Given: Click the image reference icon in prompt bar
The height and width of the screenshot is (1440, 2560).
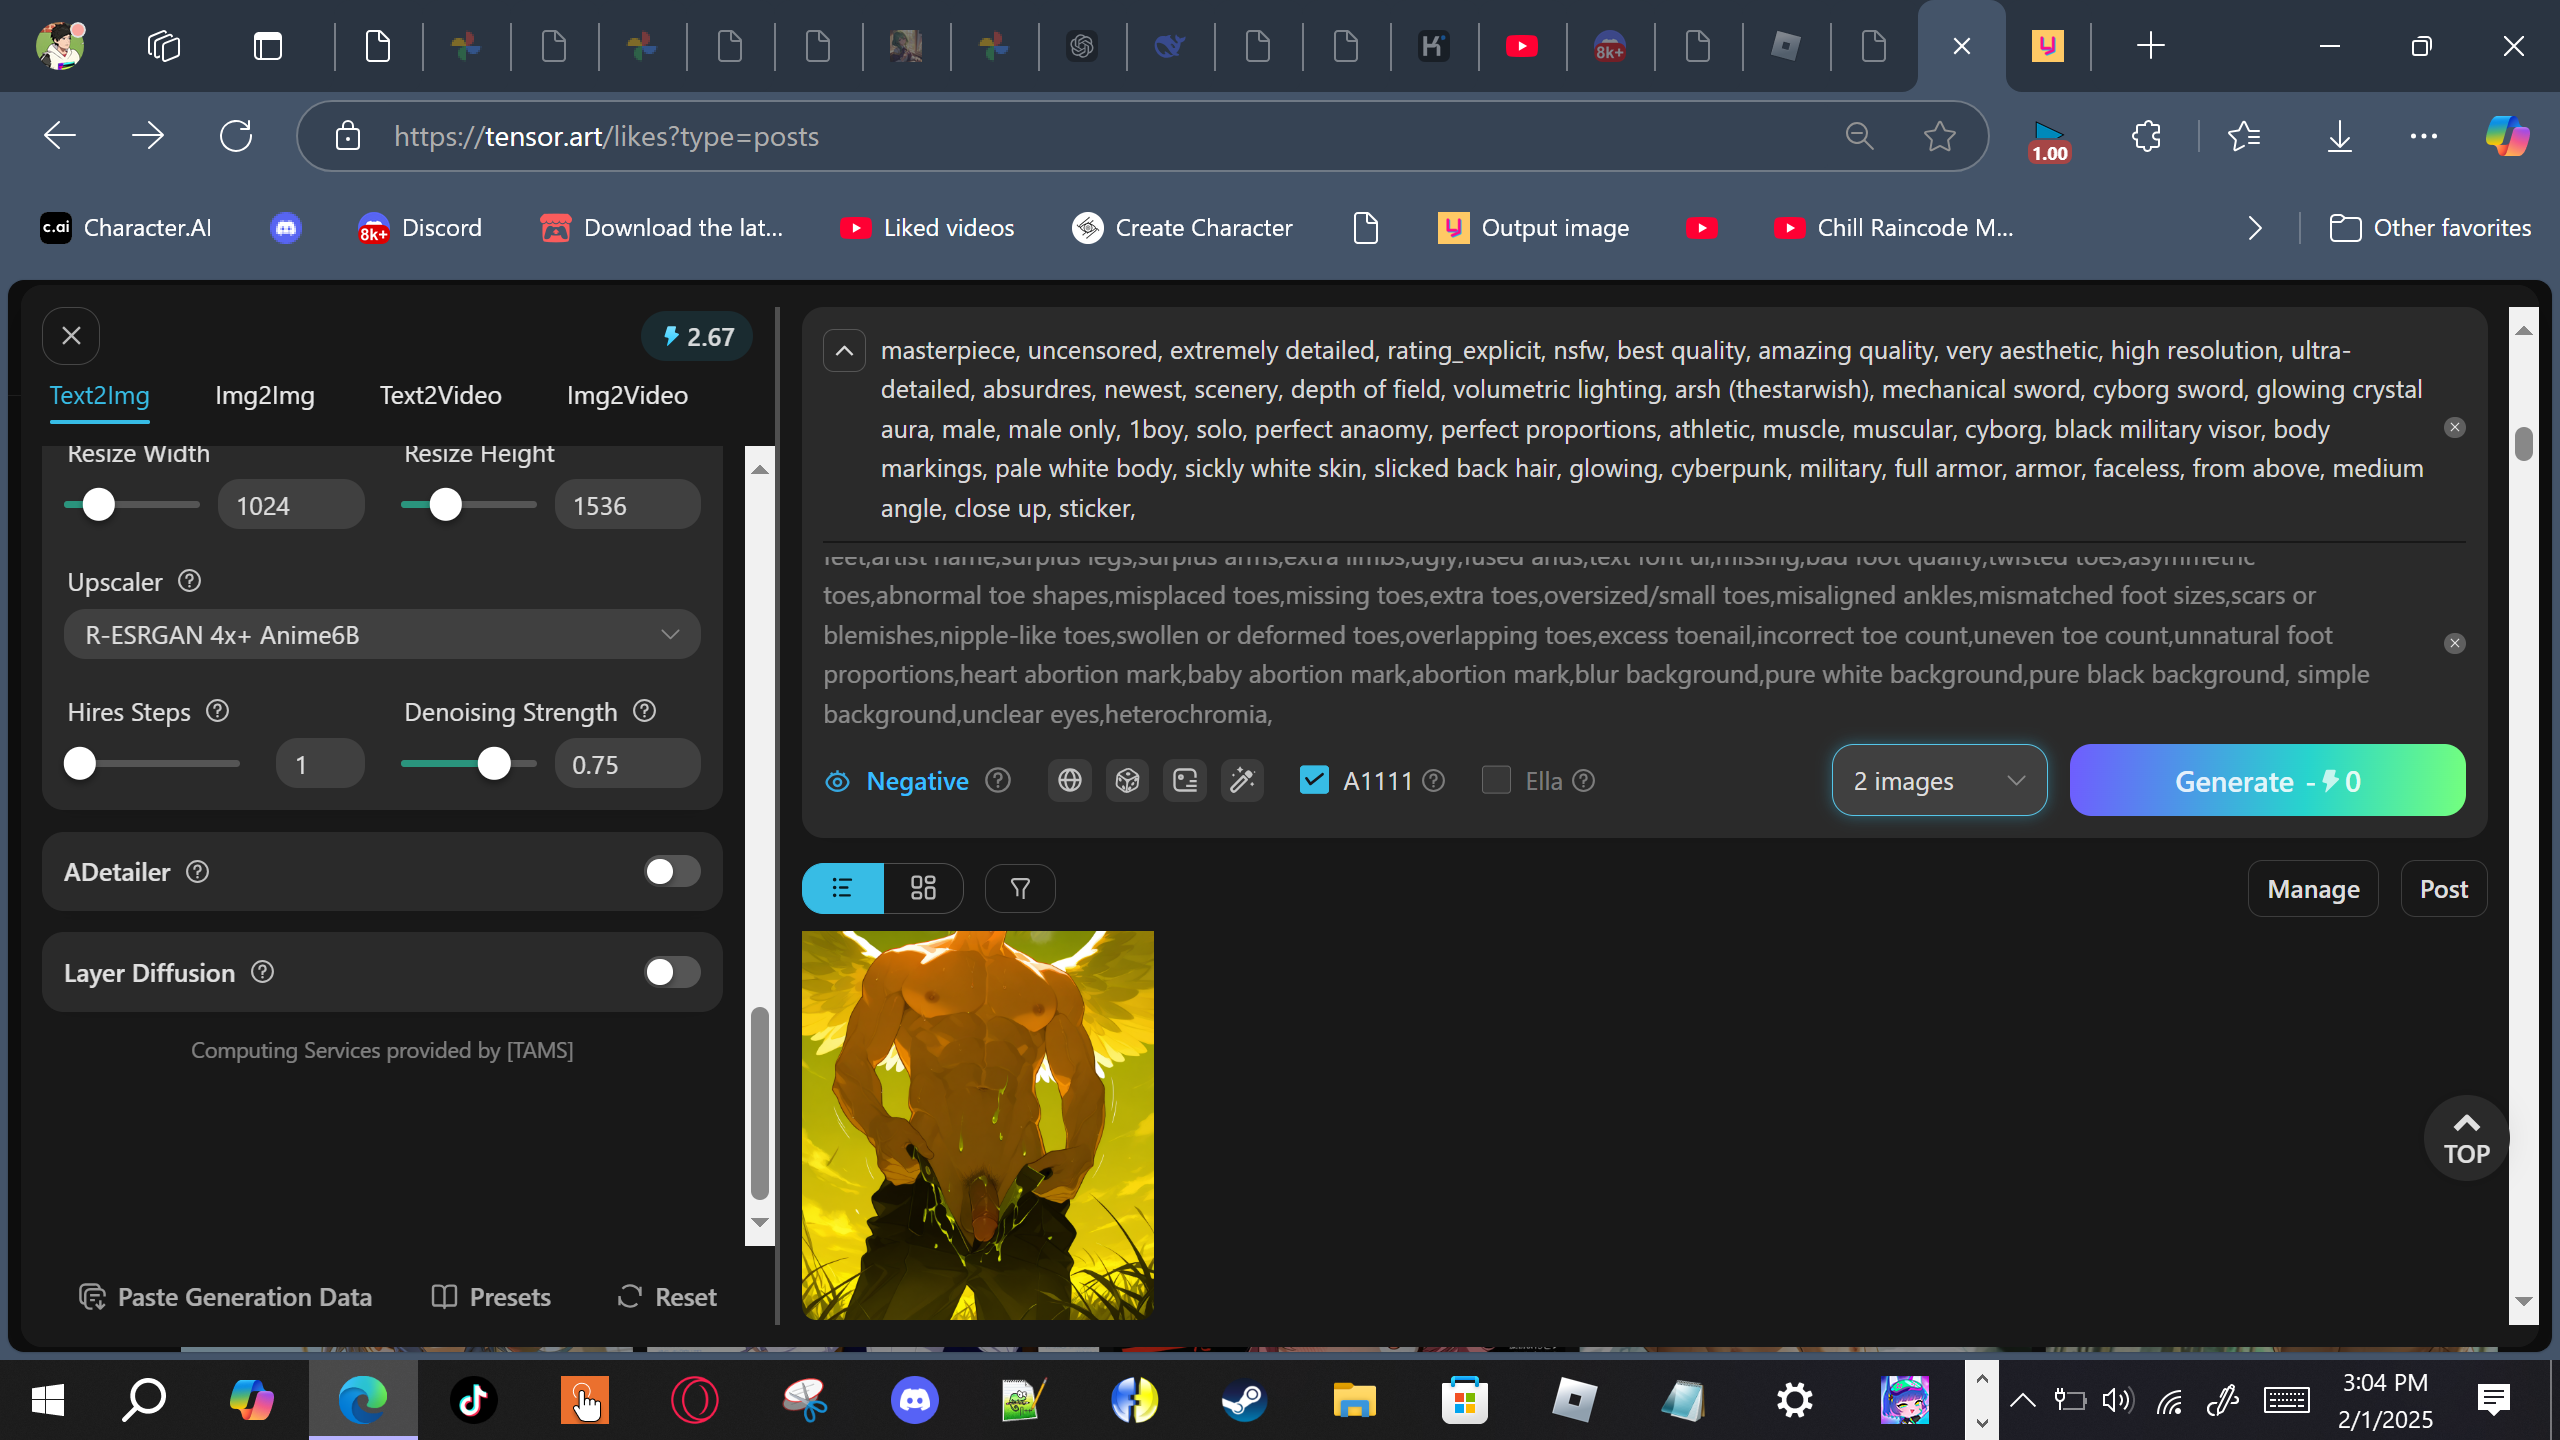Looking at the screenshot, I should (x=1185, y=781).
